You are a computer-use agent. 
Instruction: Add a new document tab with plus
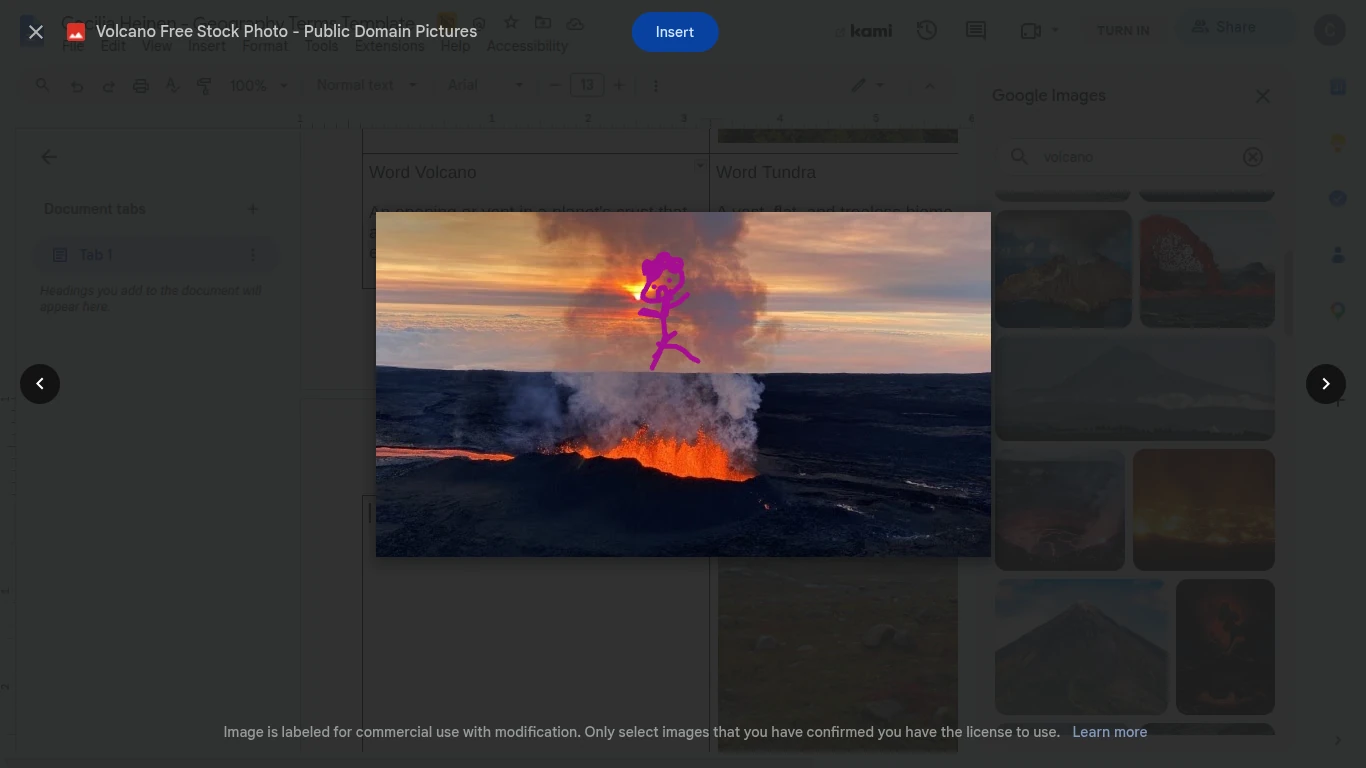click(253, 209)
